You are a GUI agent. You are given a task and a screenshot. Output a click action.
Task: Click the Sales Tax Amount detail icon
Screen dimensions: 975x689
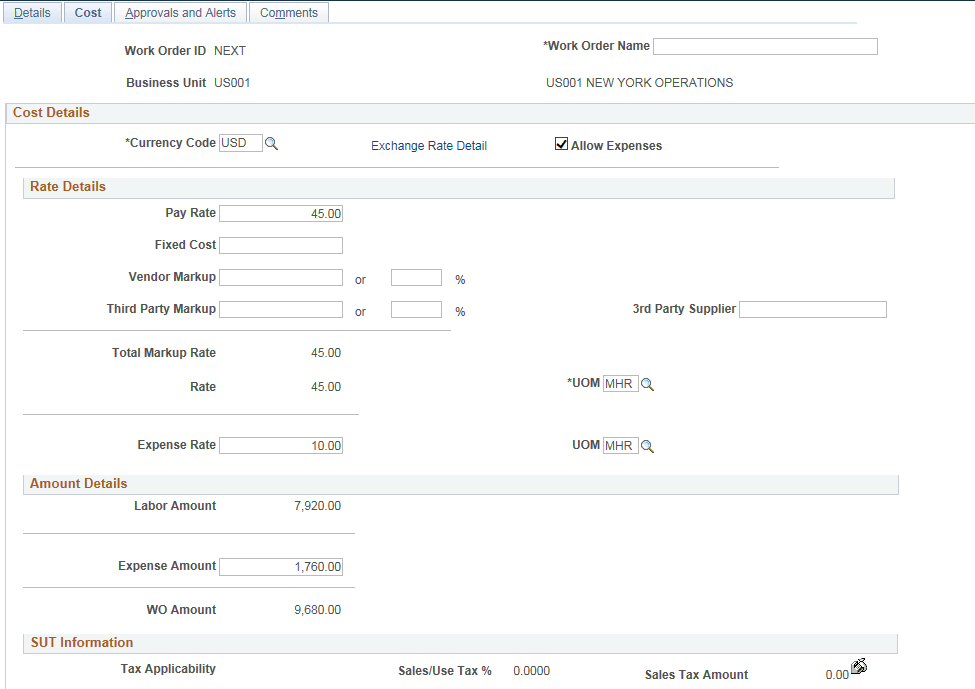(859, 666)
